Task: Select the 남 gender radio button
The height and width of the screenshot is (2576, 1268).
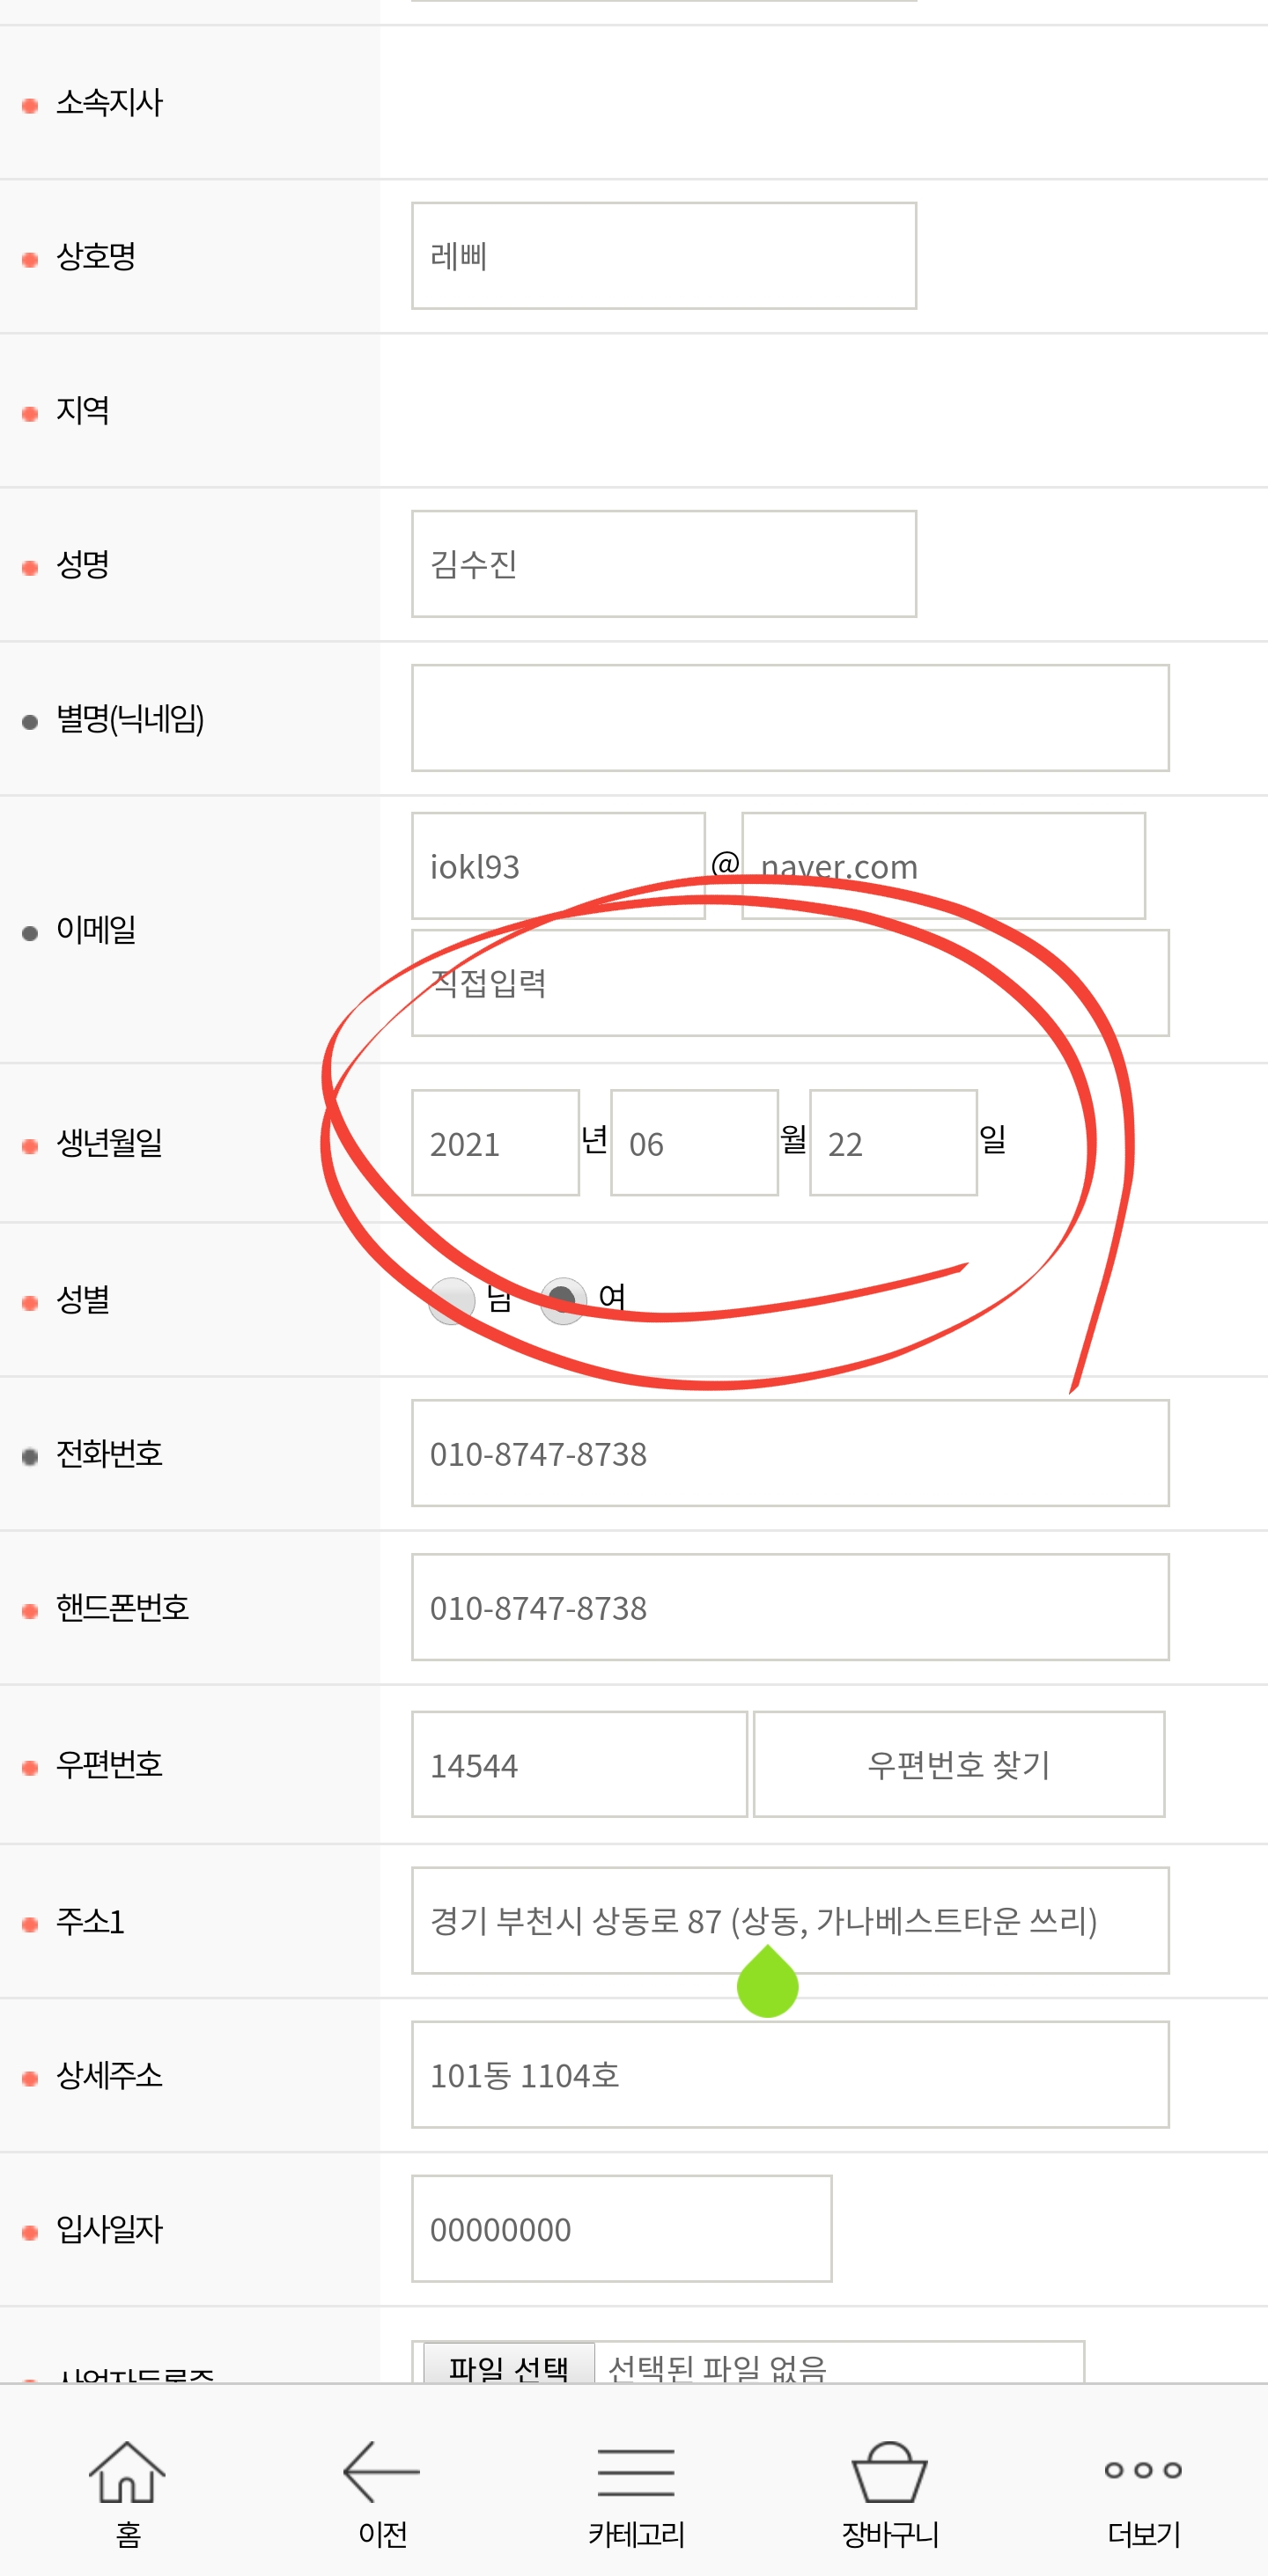Action: [x=451, y=1300]
